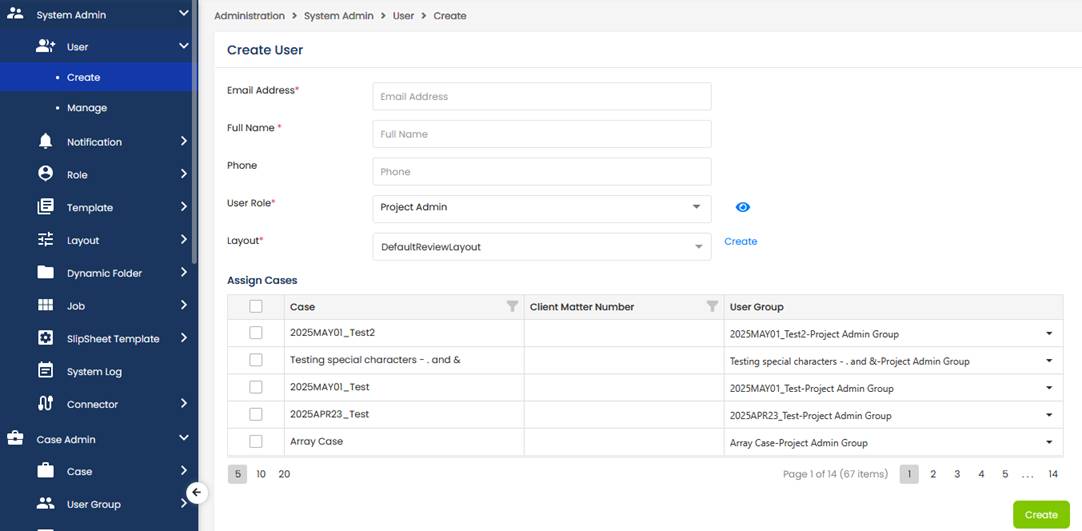Image resolution: width=1082 pixels, height=531 pixels.
Task: Click the User Group people icon
Action: pos(46,503)
